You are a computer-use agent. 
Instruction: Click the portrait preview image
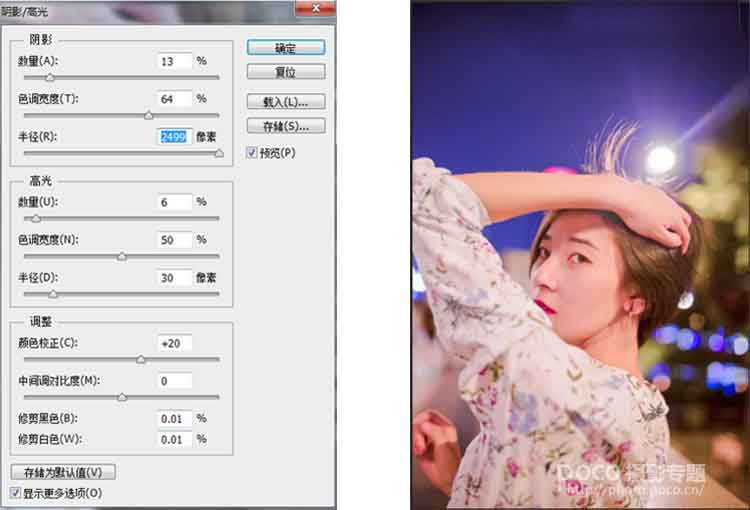point(580,255)
